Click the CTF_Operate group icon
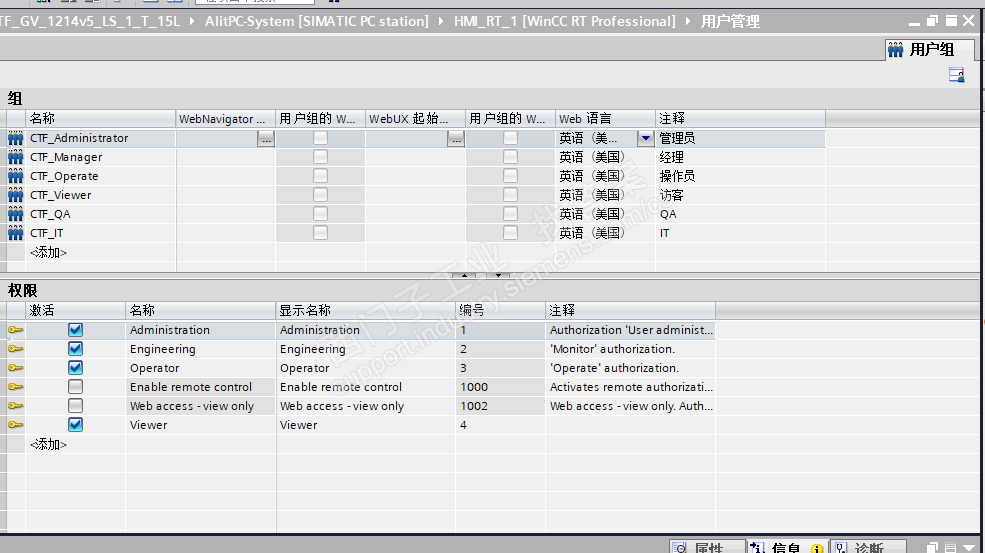 (16, 176)
